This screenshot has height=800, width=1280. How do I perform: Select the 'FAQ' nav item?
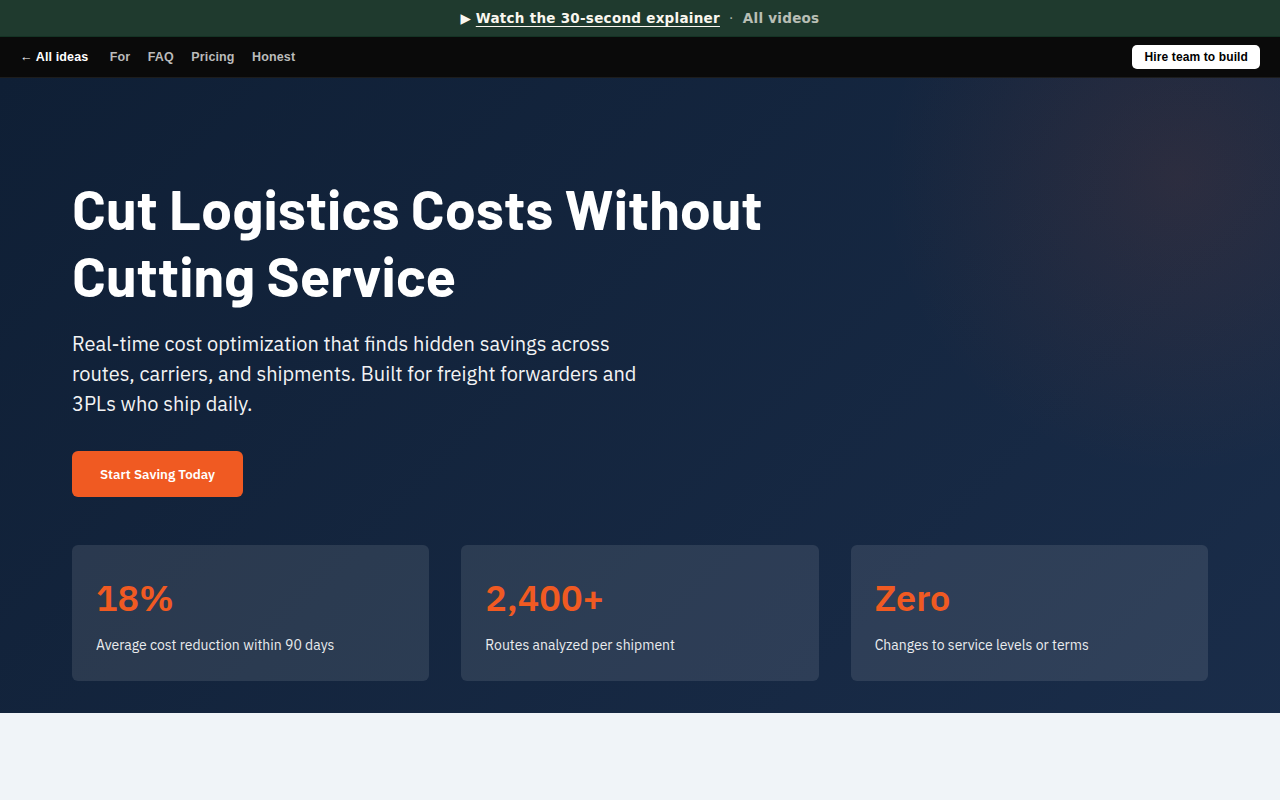click(x=161, y=57)
